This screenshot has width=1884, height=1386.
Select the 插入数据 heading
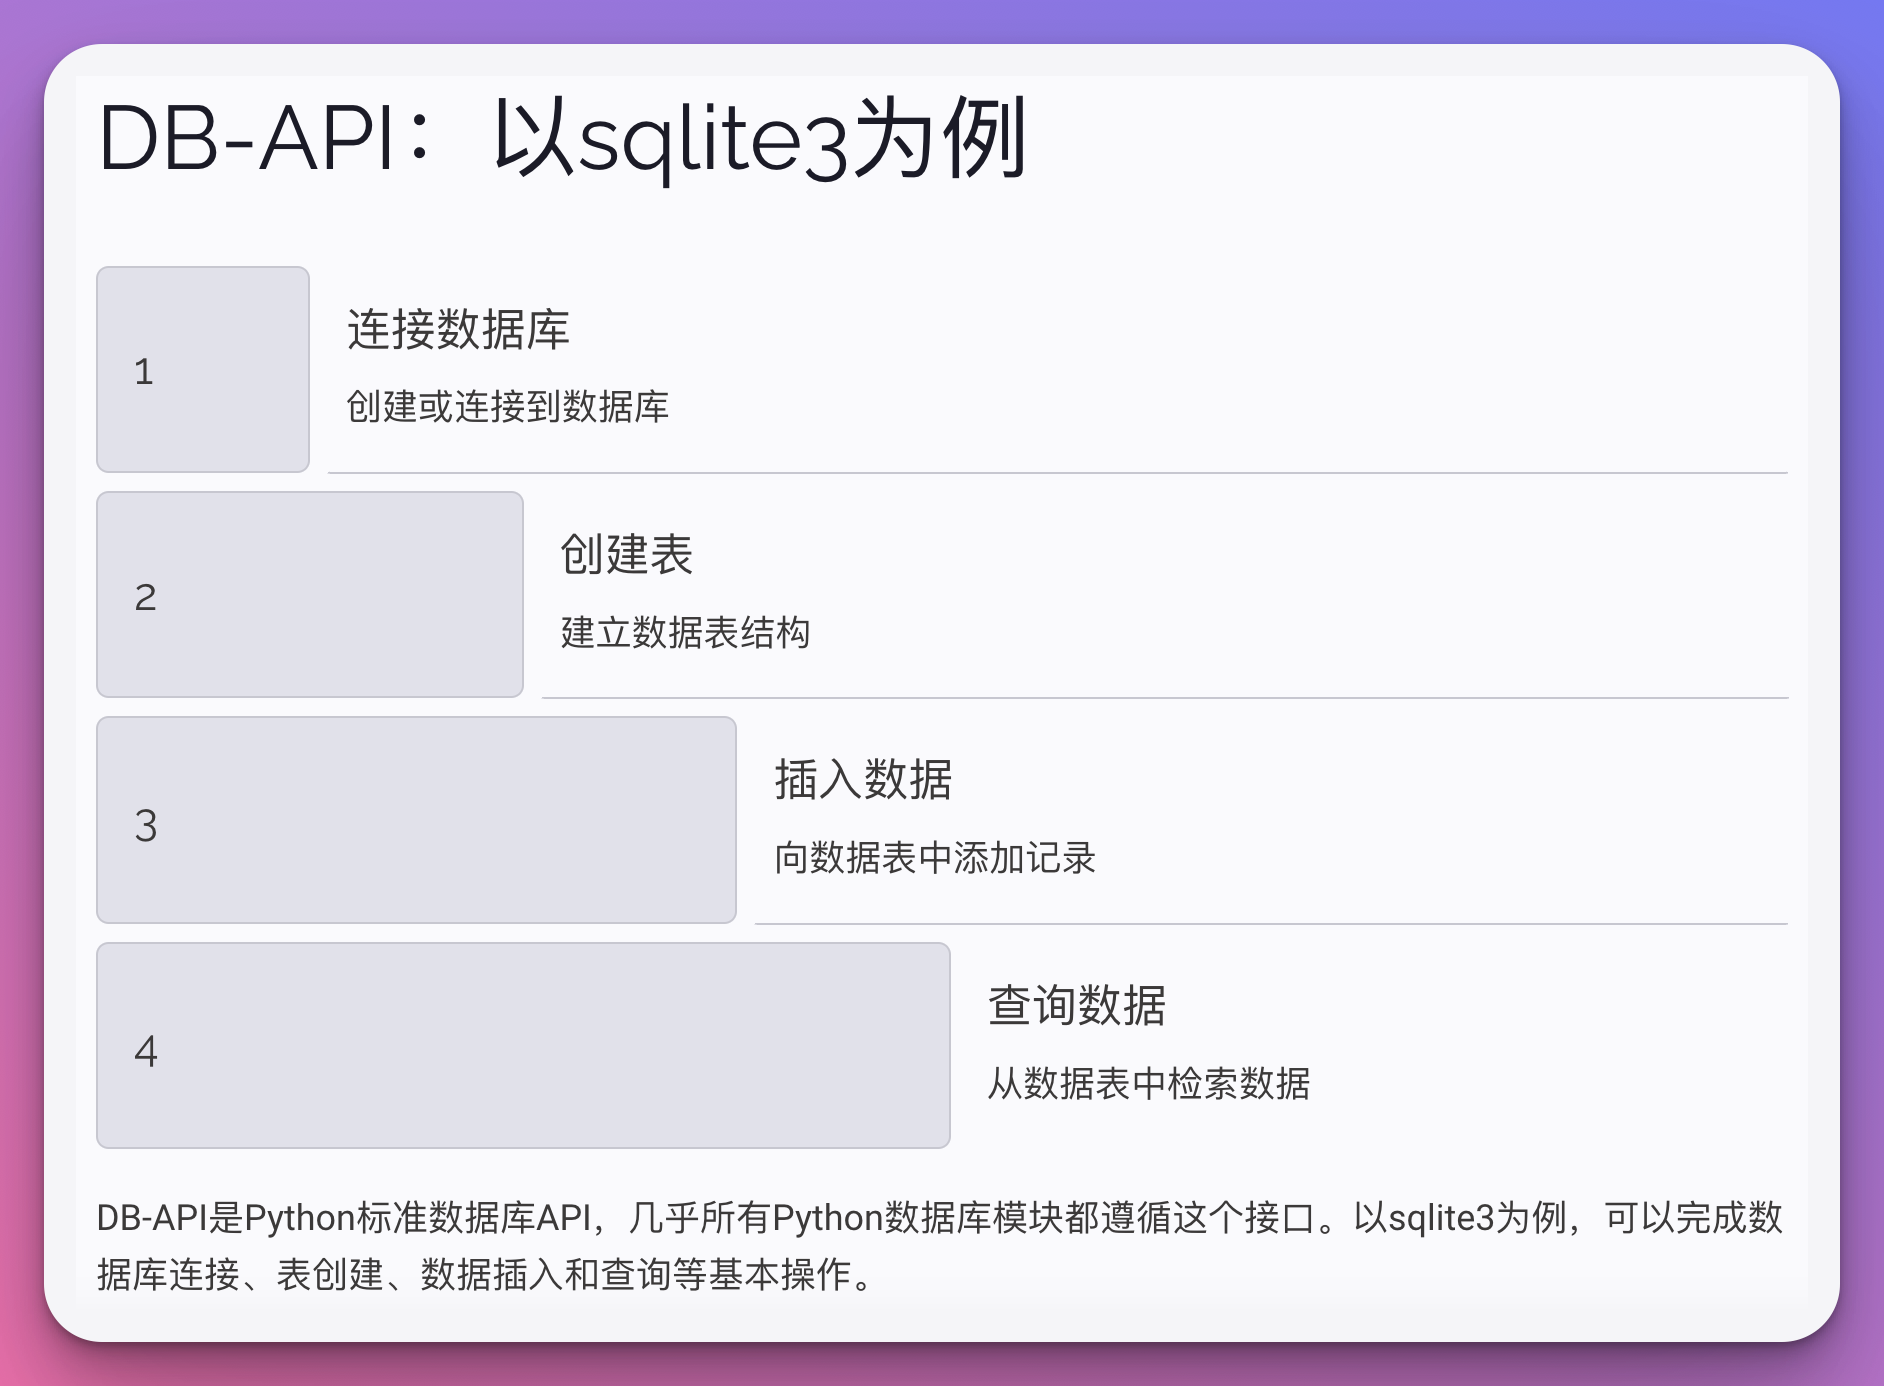pos(864,781)
